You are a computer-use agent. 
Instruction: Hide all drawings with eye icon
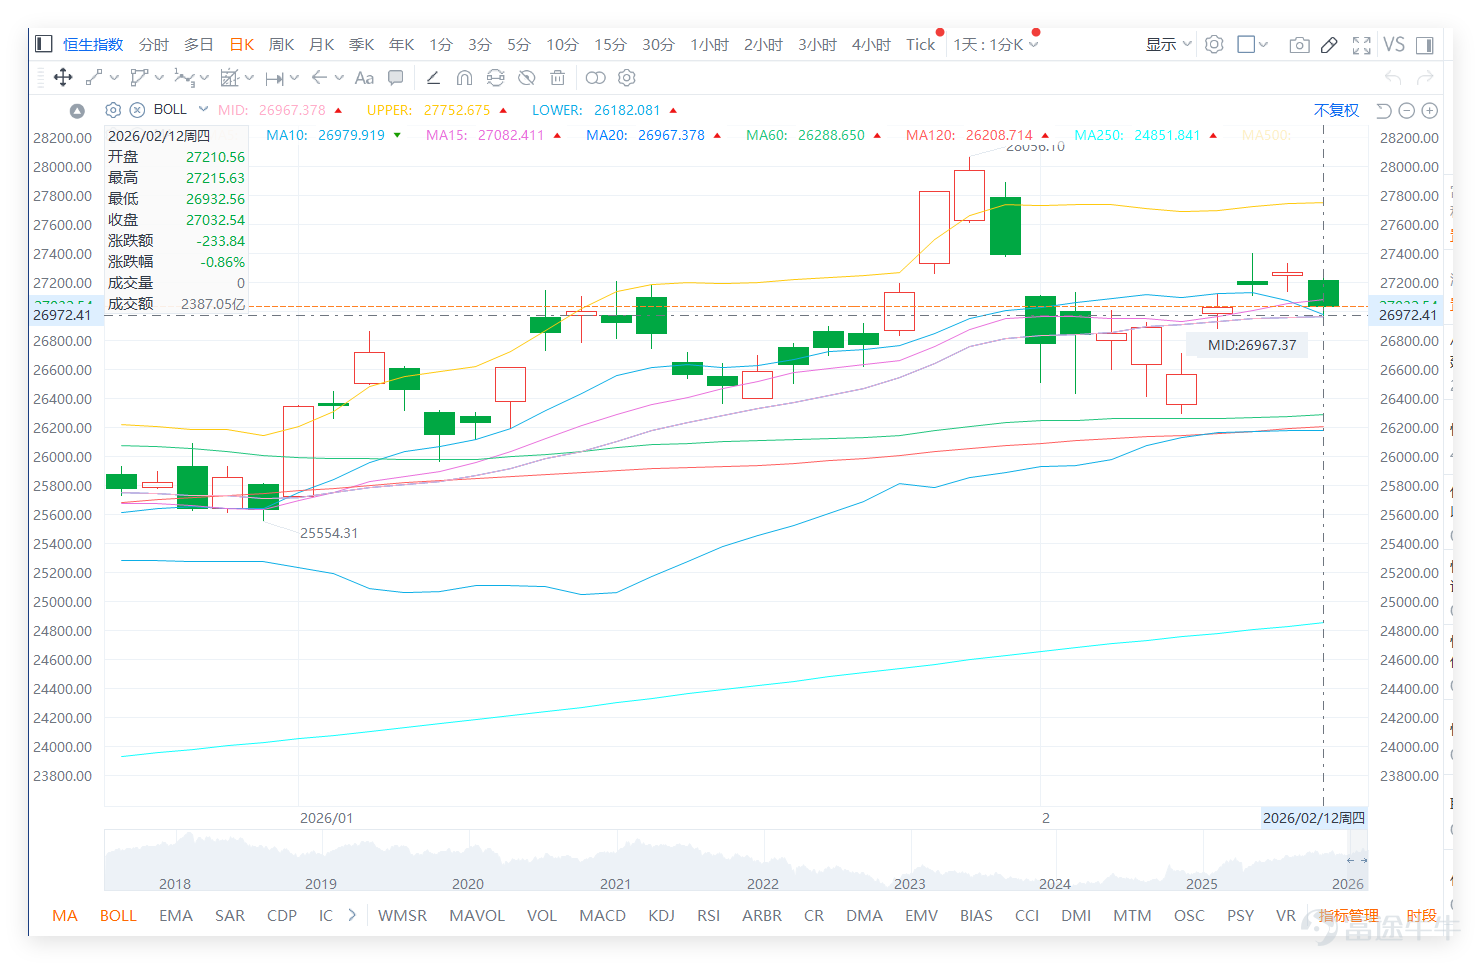pyautogui.click(x=527, y=77)
